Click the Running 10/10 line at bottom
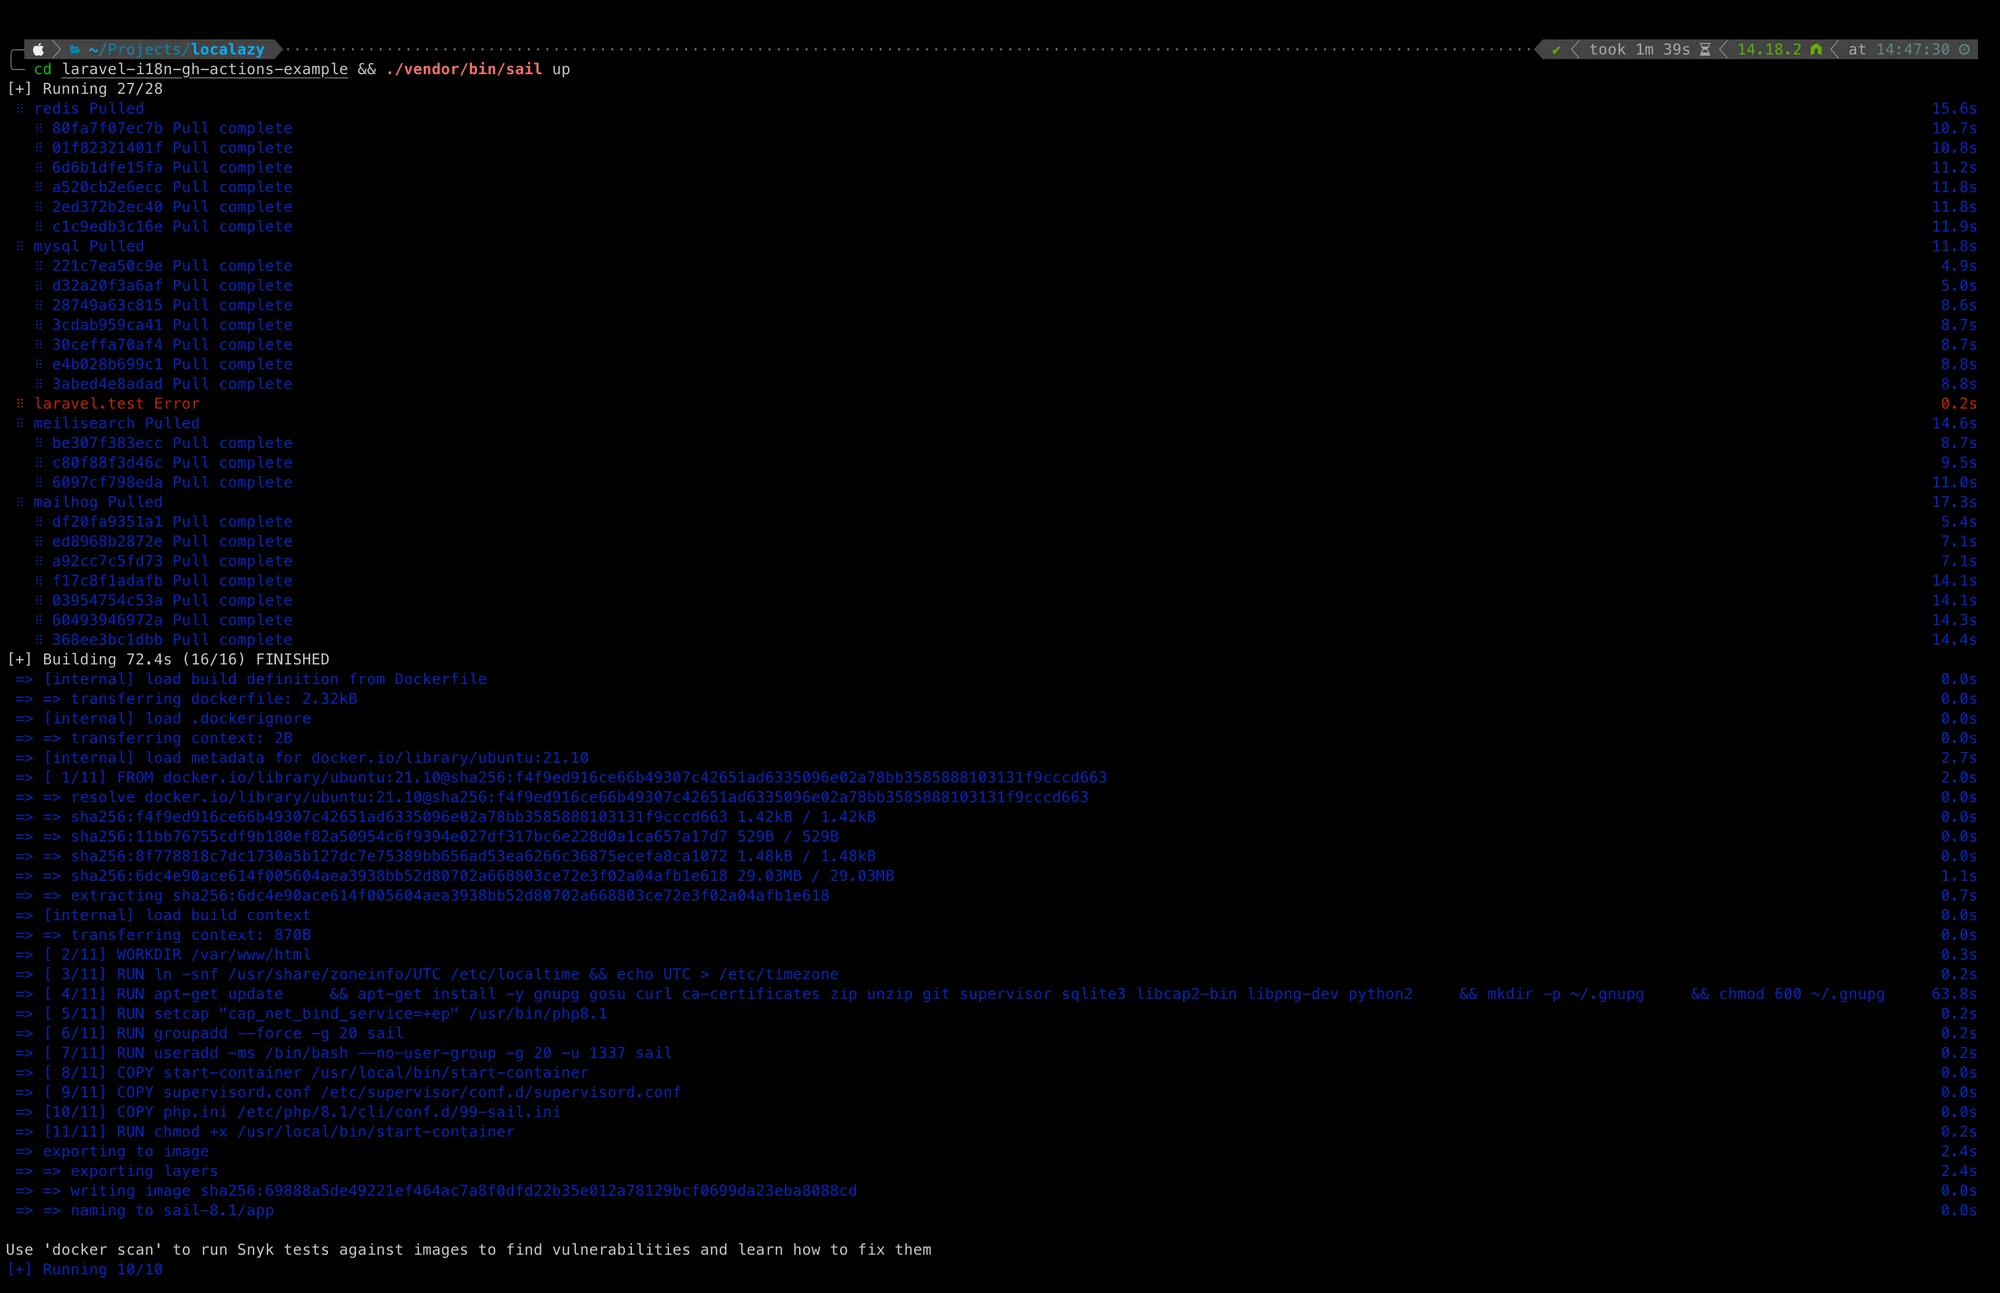 [85, 1269]
